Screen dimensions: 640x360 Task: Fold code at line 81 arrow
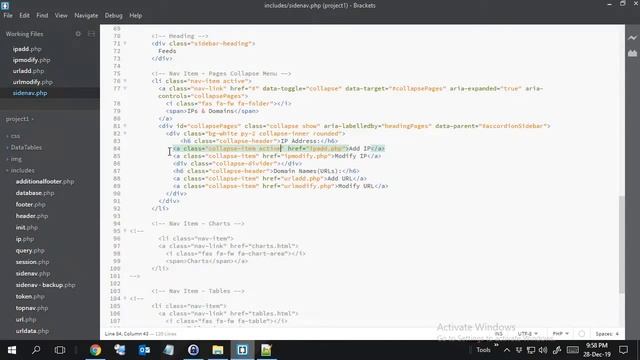click(125, 126)
